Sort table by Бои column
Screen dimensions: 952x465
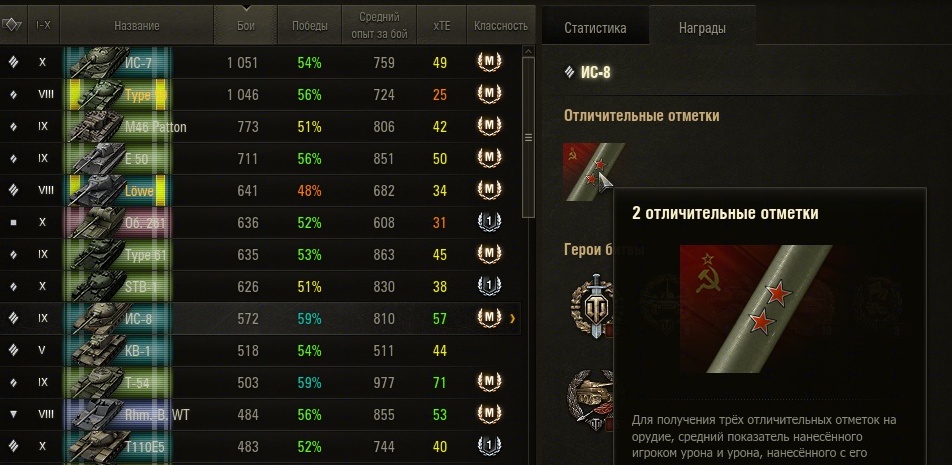pos(245,25)
